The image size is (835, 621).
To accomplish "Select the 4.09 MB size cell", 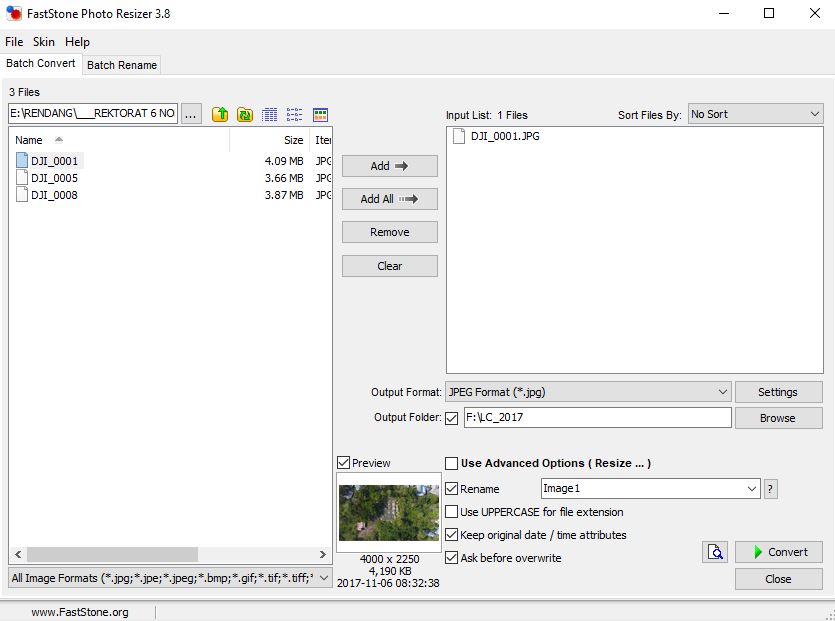I will (x=284, y=161).
